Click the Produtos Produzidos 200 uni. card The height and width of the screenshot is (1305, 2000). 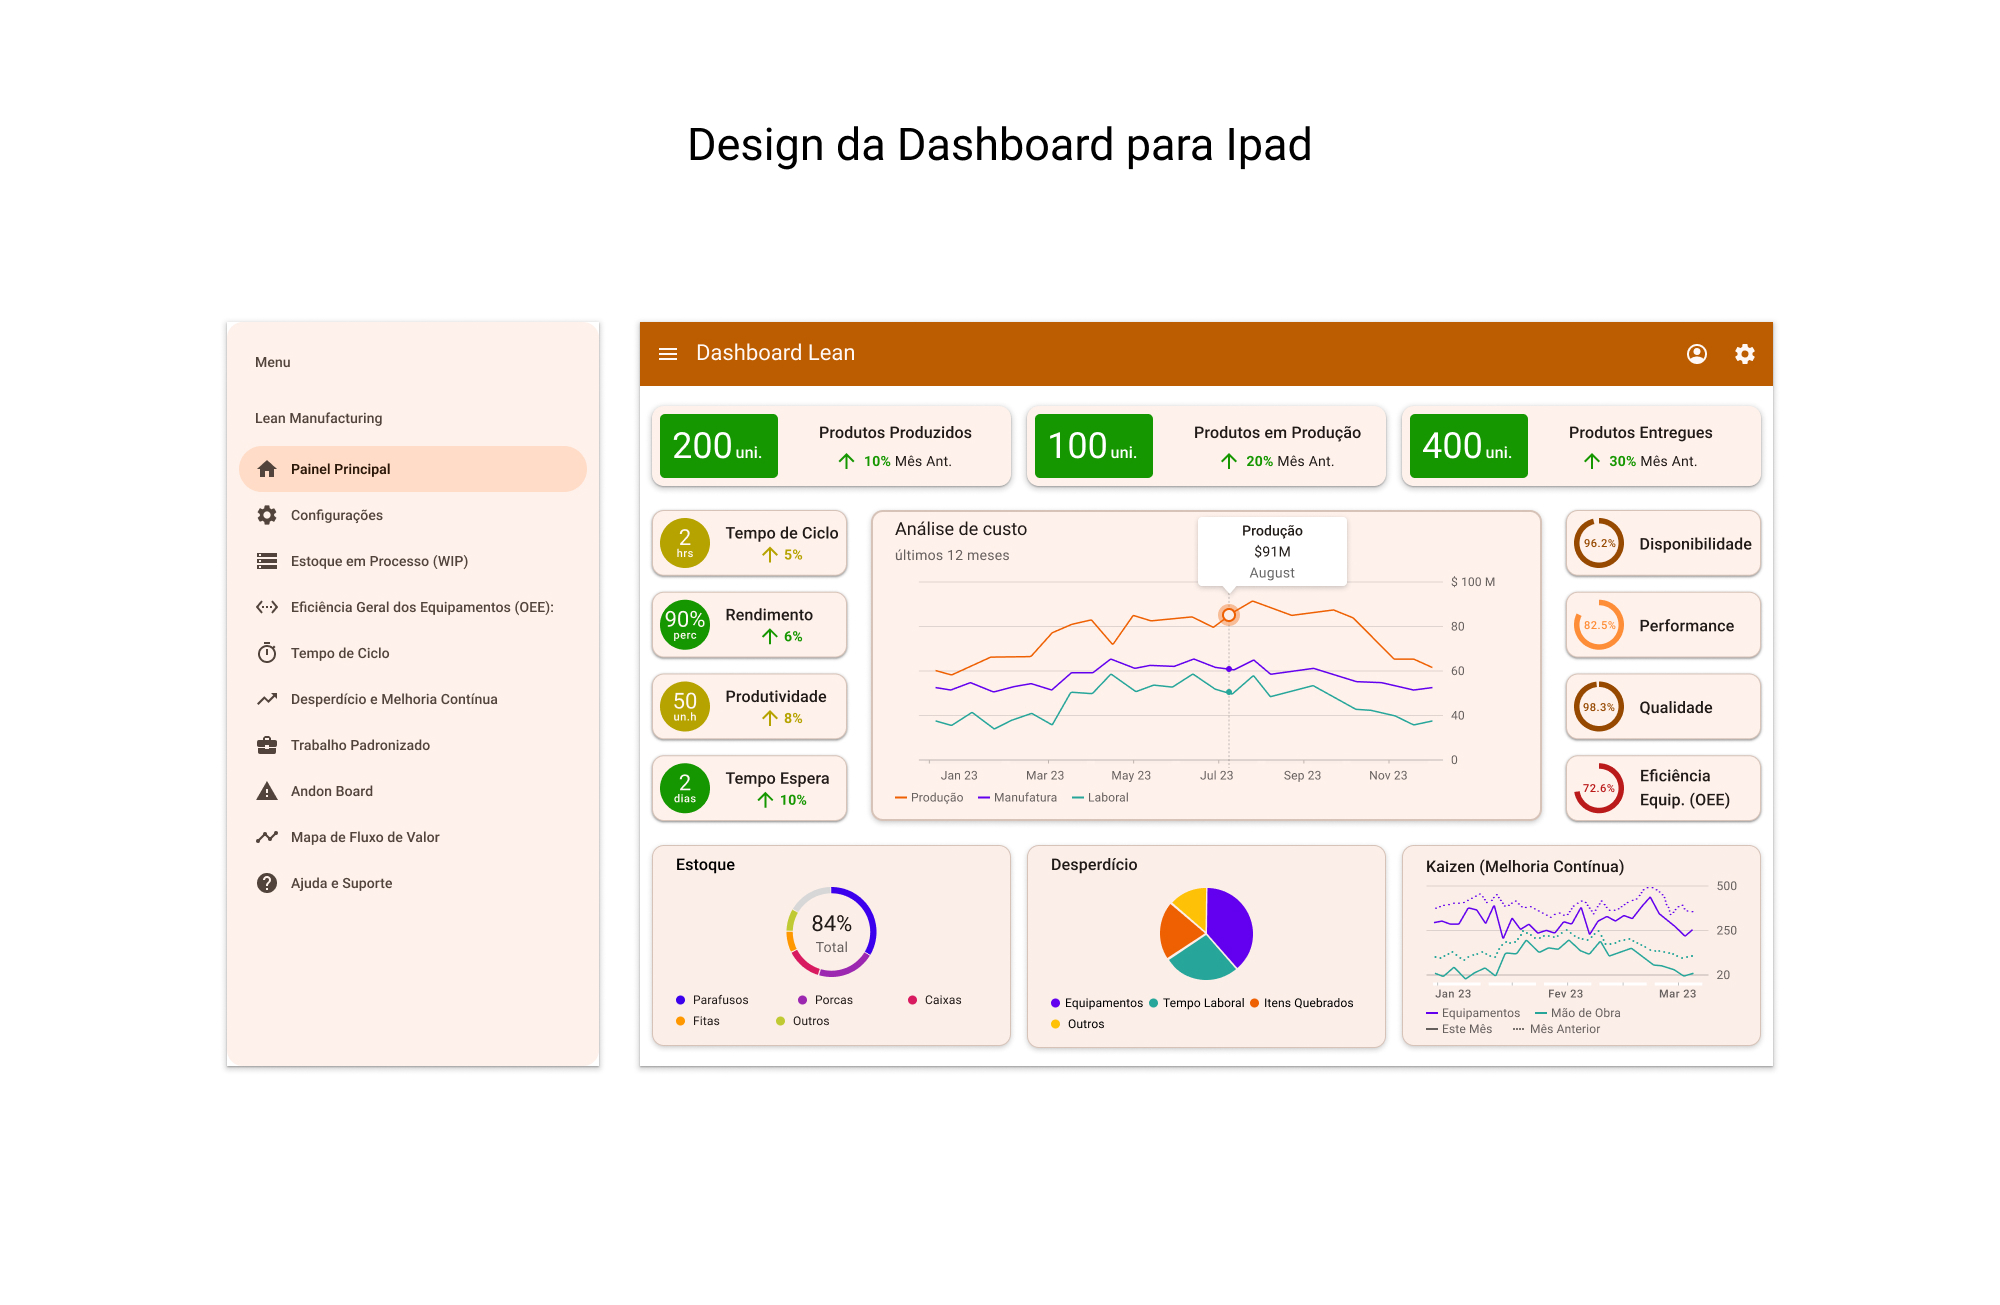pos(831,446)
